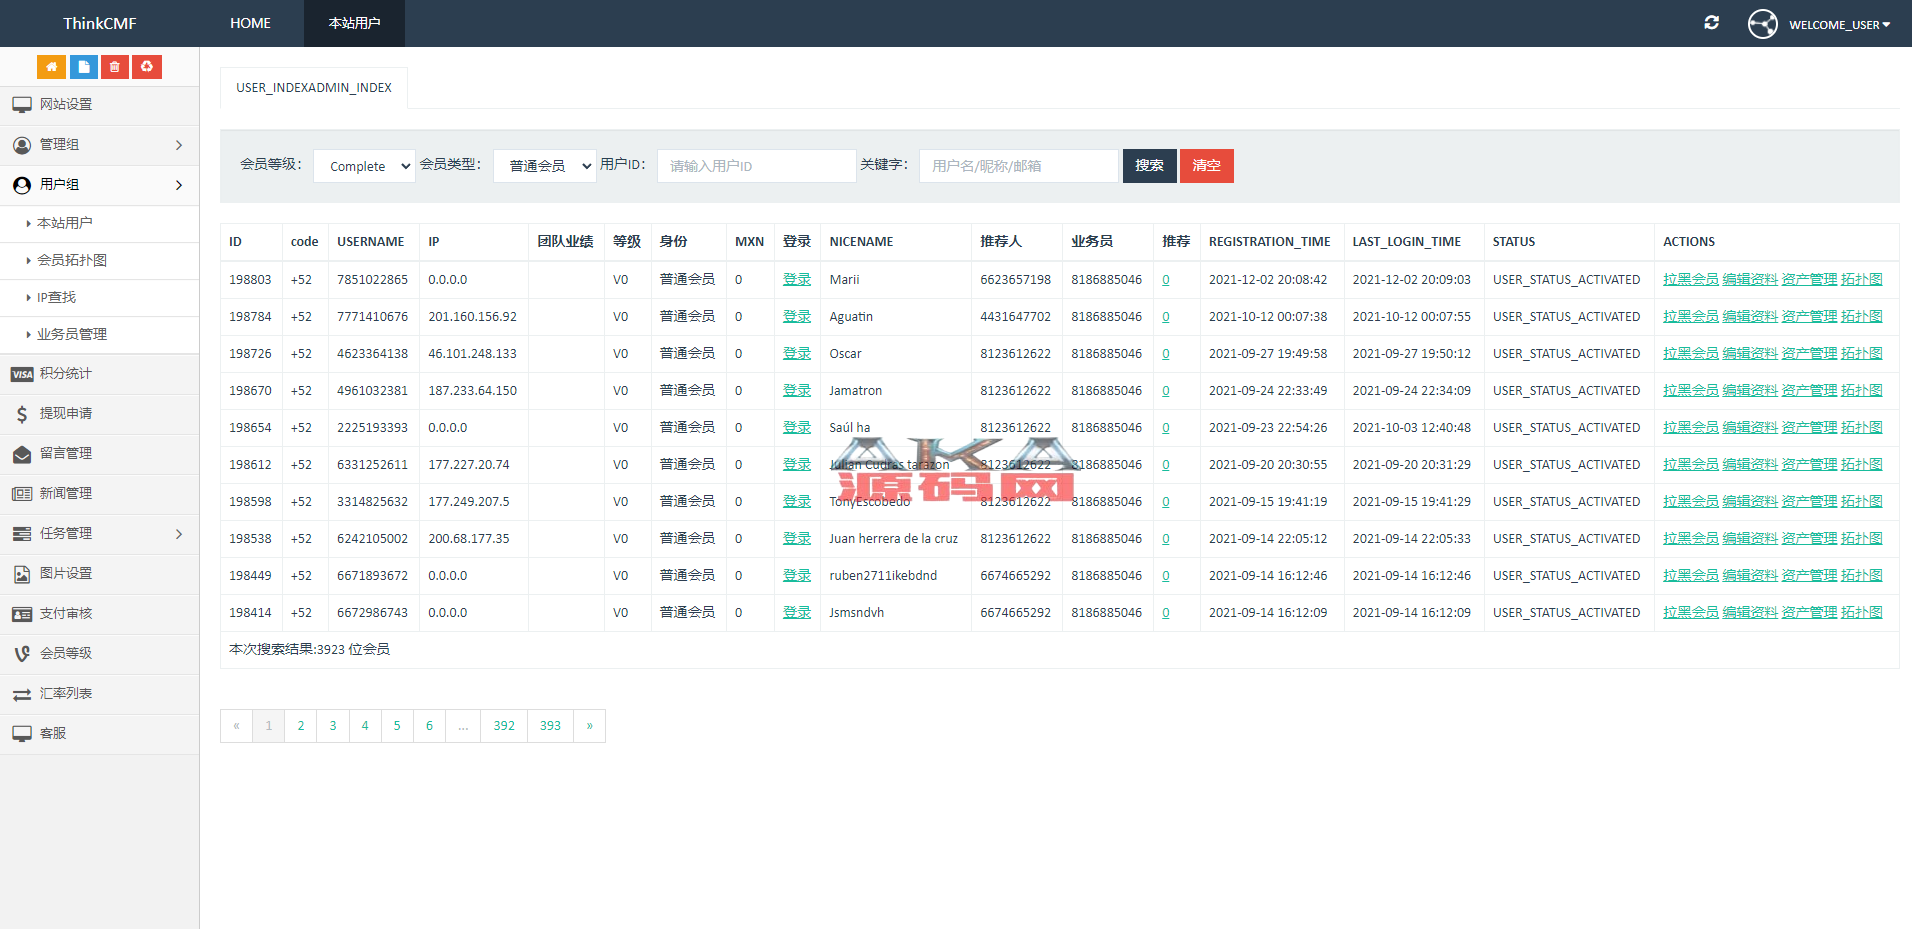Open 提现申请 with the dollar icon

click(66, 414)
